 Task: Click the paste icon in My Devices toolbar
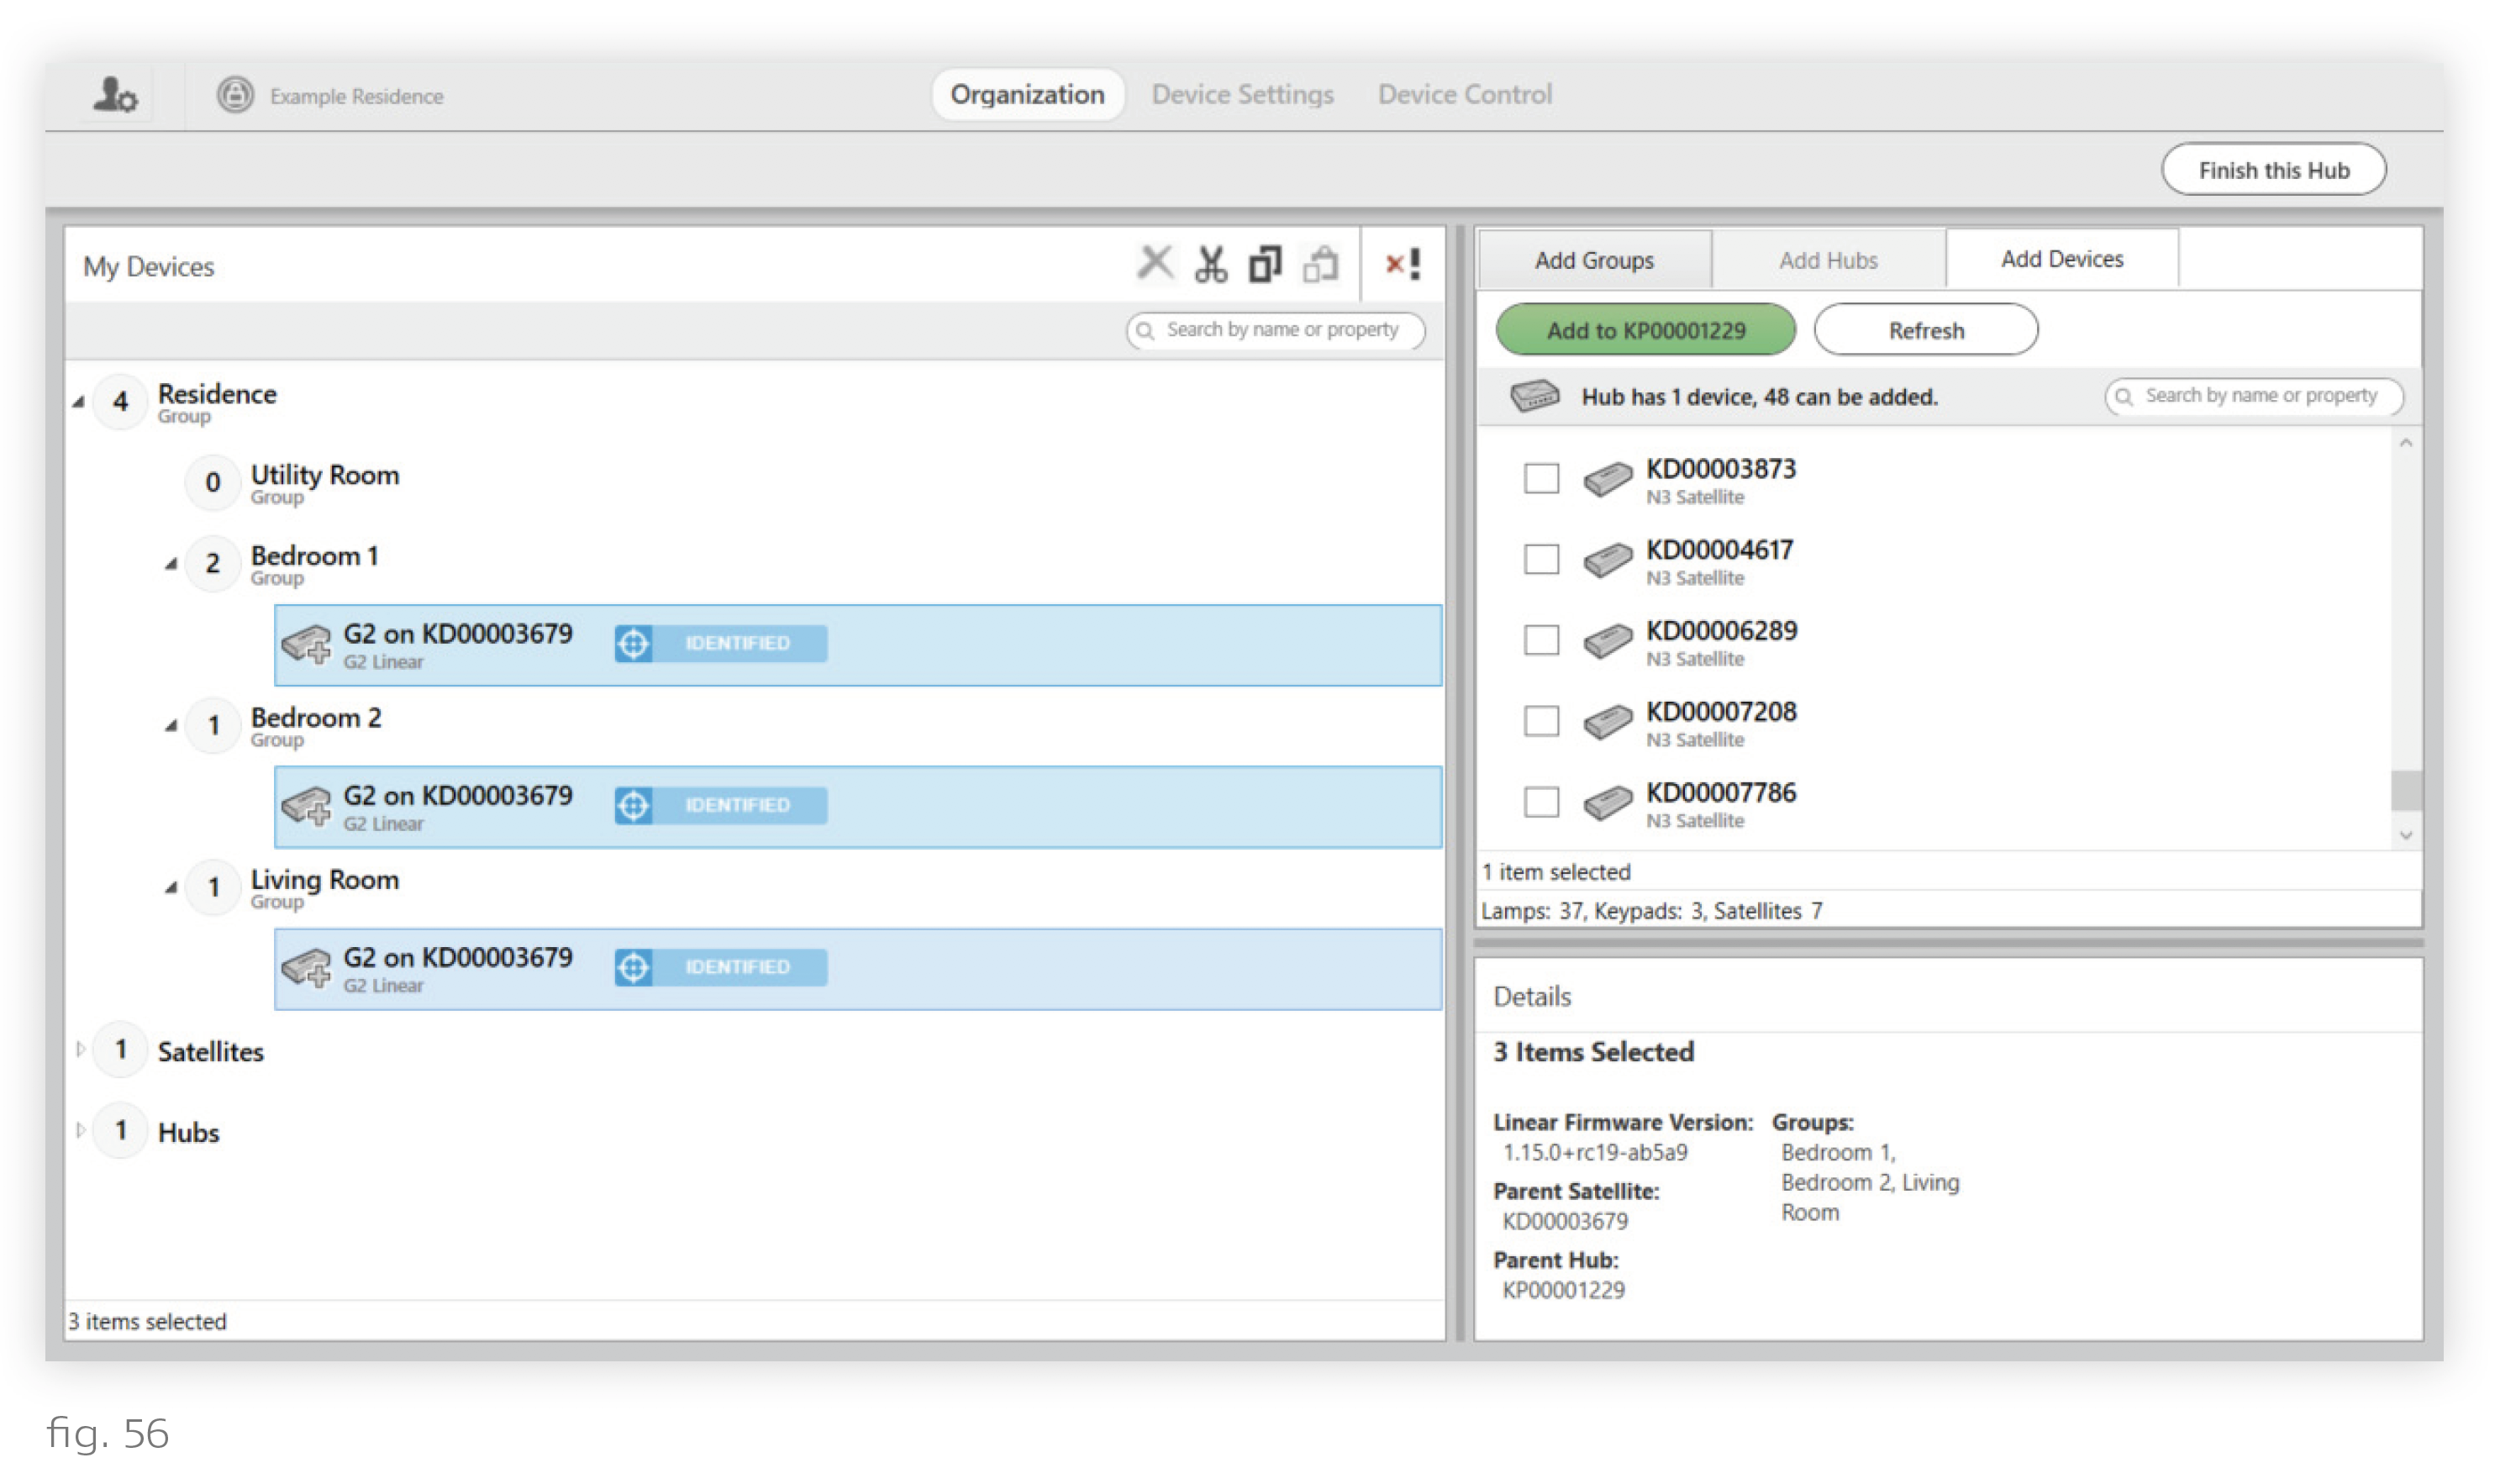point(1320,265)
